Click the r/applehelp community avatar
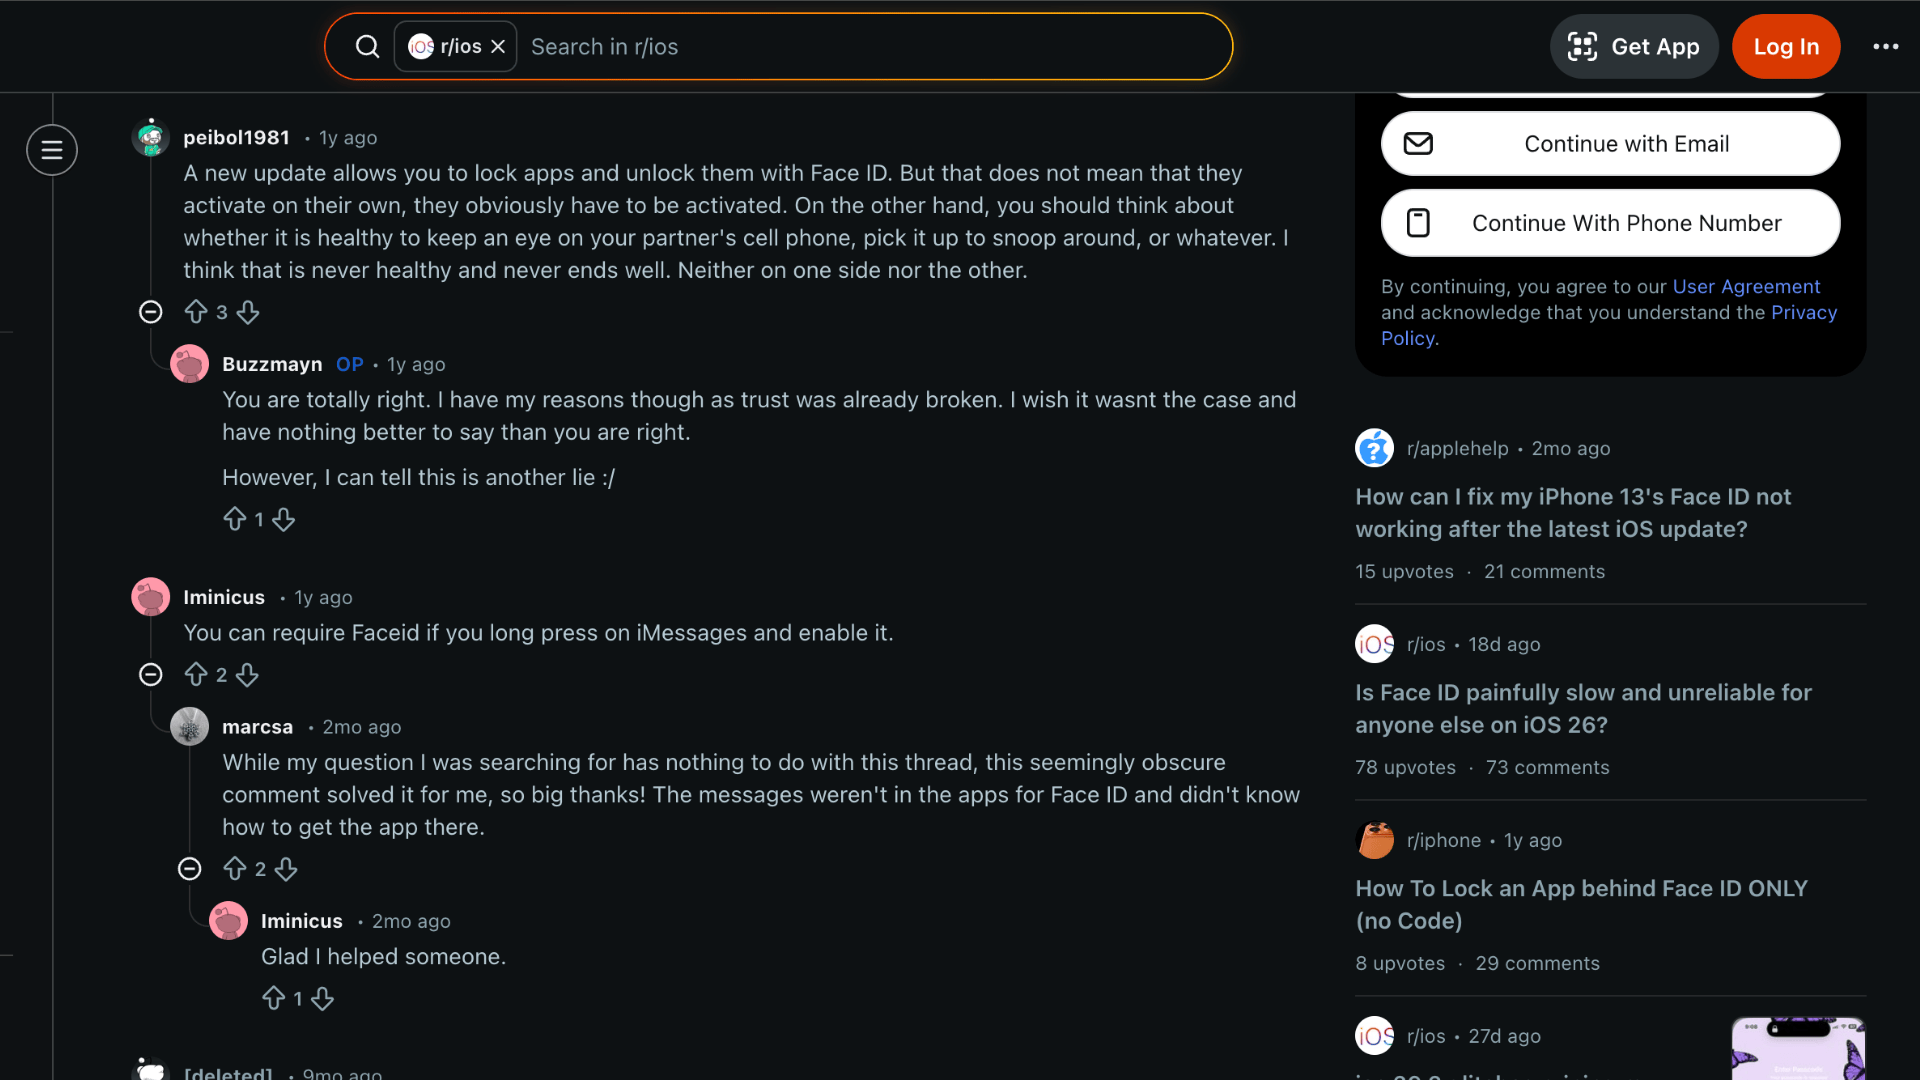This screenshot has width=1920, height=1080. [1374, 448]
